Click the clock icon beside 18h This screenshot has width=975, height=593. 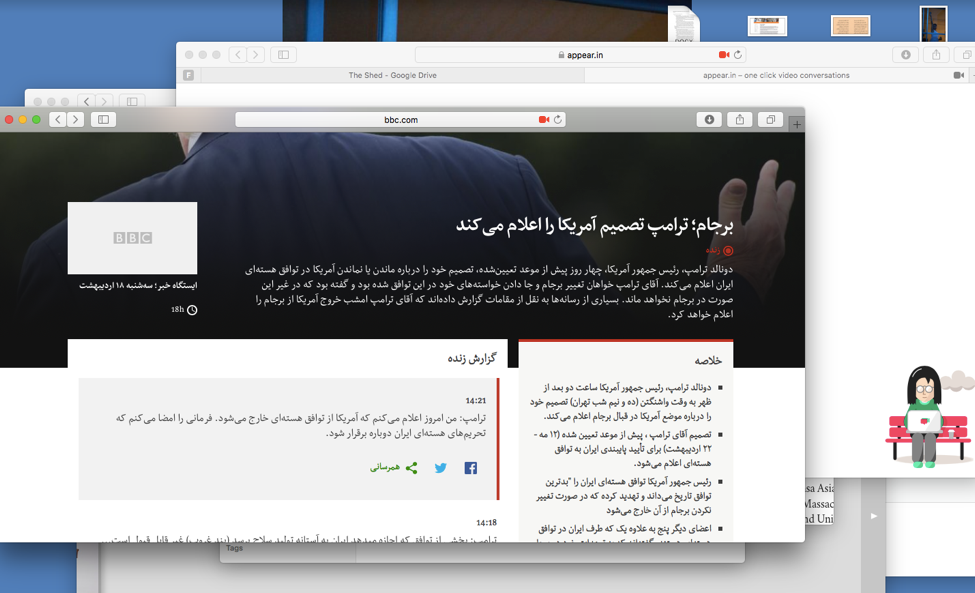(x=192, y=310)
